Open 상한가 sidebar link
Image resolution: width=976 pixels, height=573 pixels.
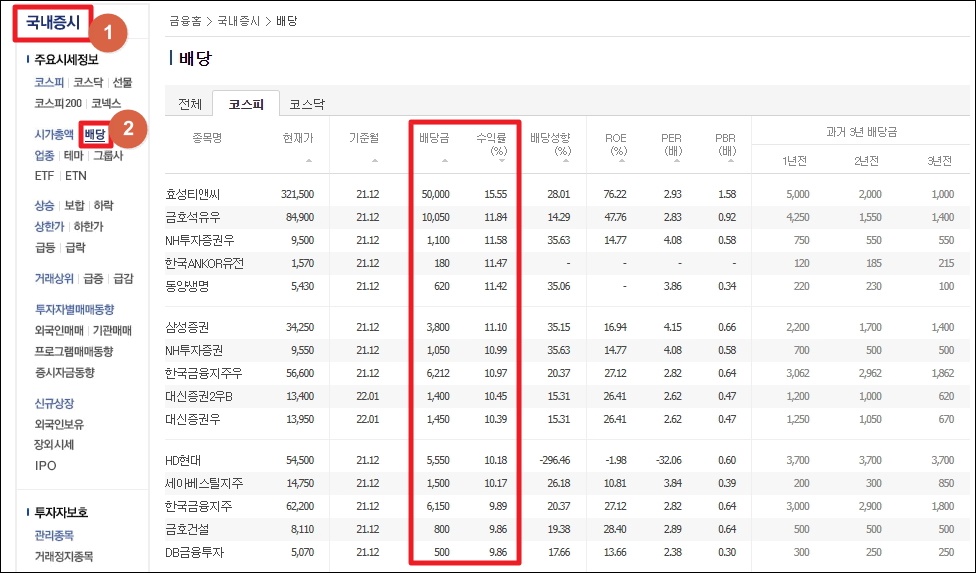click(x=49, y=226)
